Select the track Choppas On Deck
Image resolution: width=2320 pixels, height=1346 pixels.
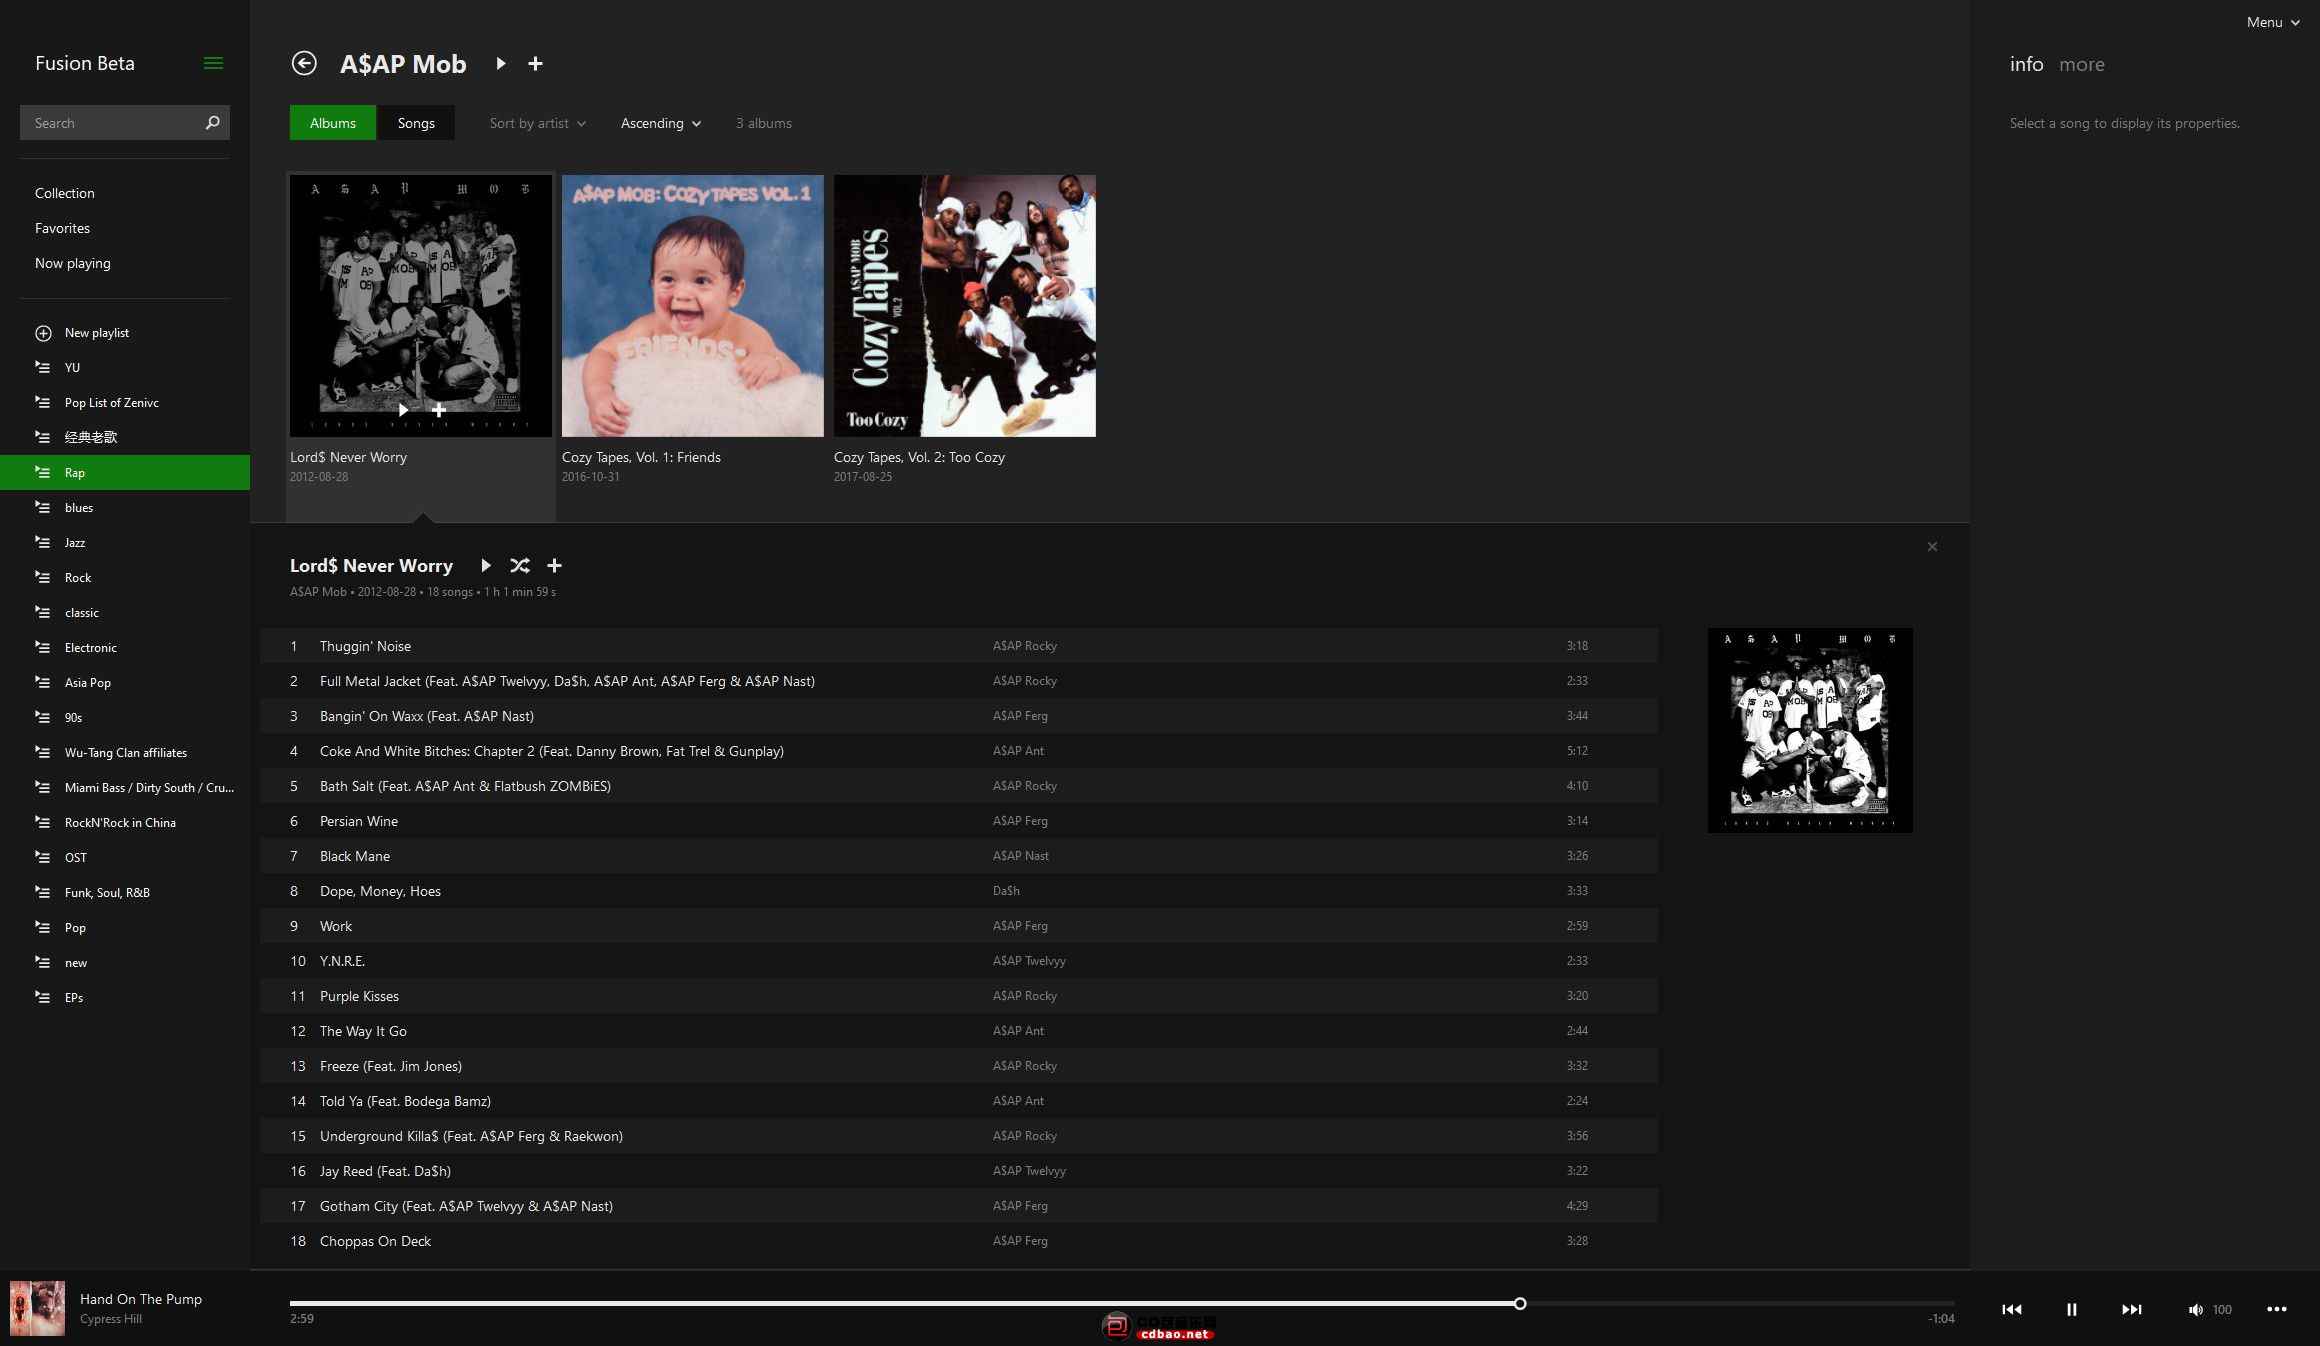click(x=959, y=1241)
